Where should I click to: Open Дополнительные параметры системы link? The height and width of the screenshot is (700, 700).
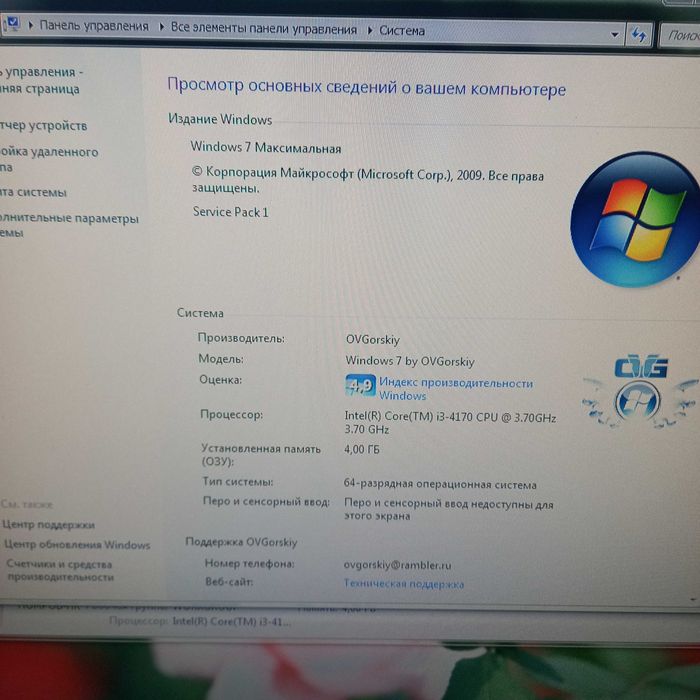[69, 225]
